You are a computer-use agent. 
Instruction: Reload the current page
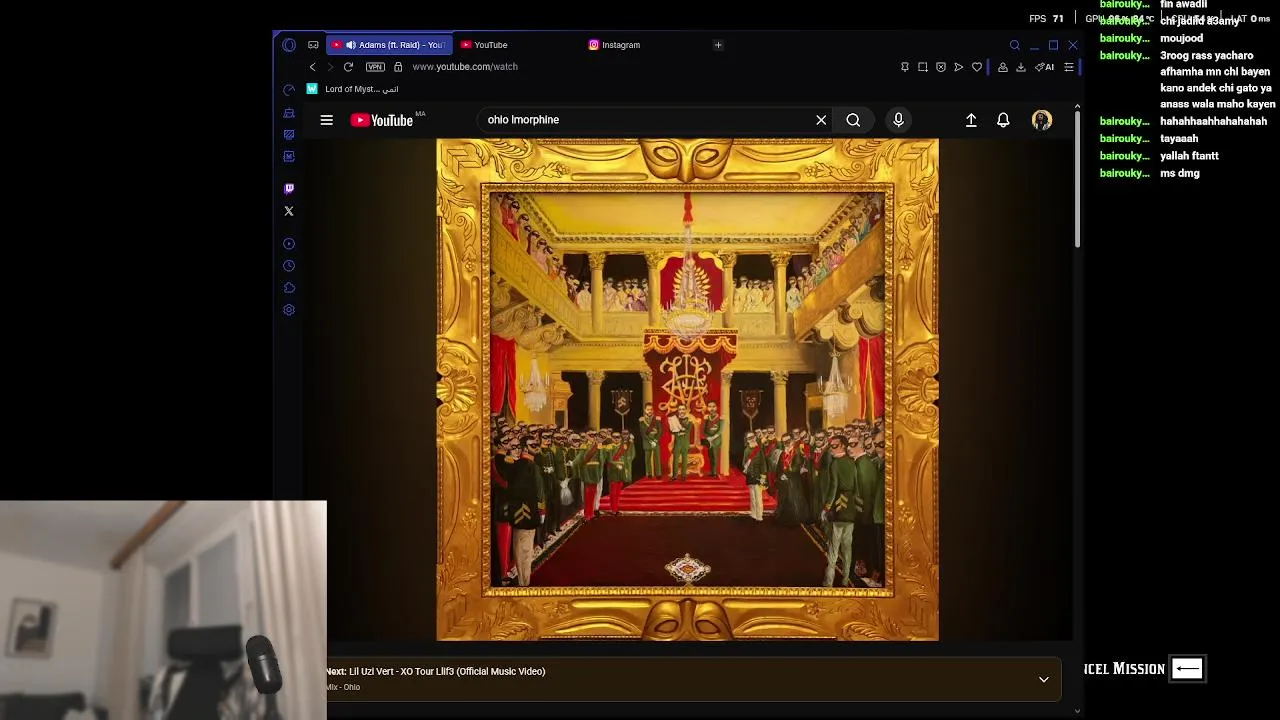tap(348, 67)
